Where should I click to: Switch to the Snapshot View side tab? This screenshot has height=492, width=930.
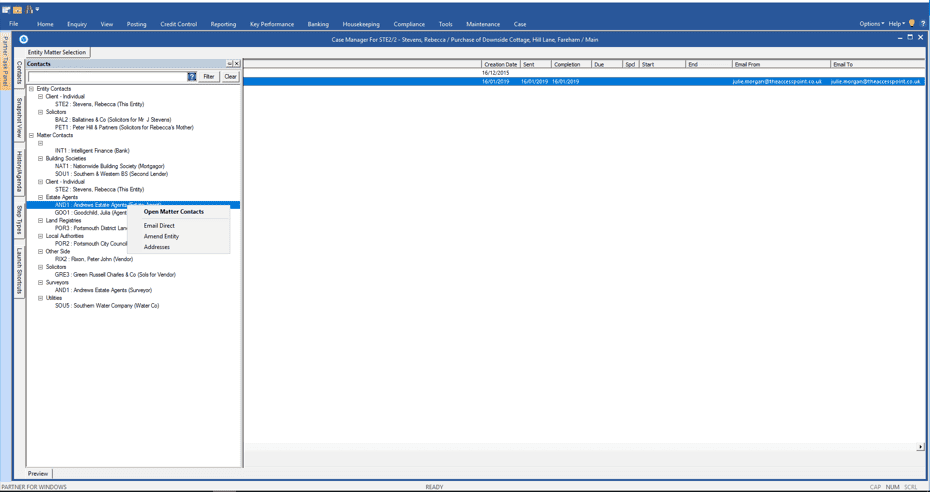[x=19, y=119]
